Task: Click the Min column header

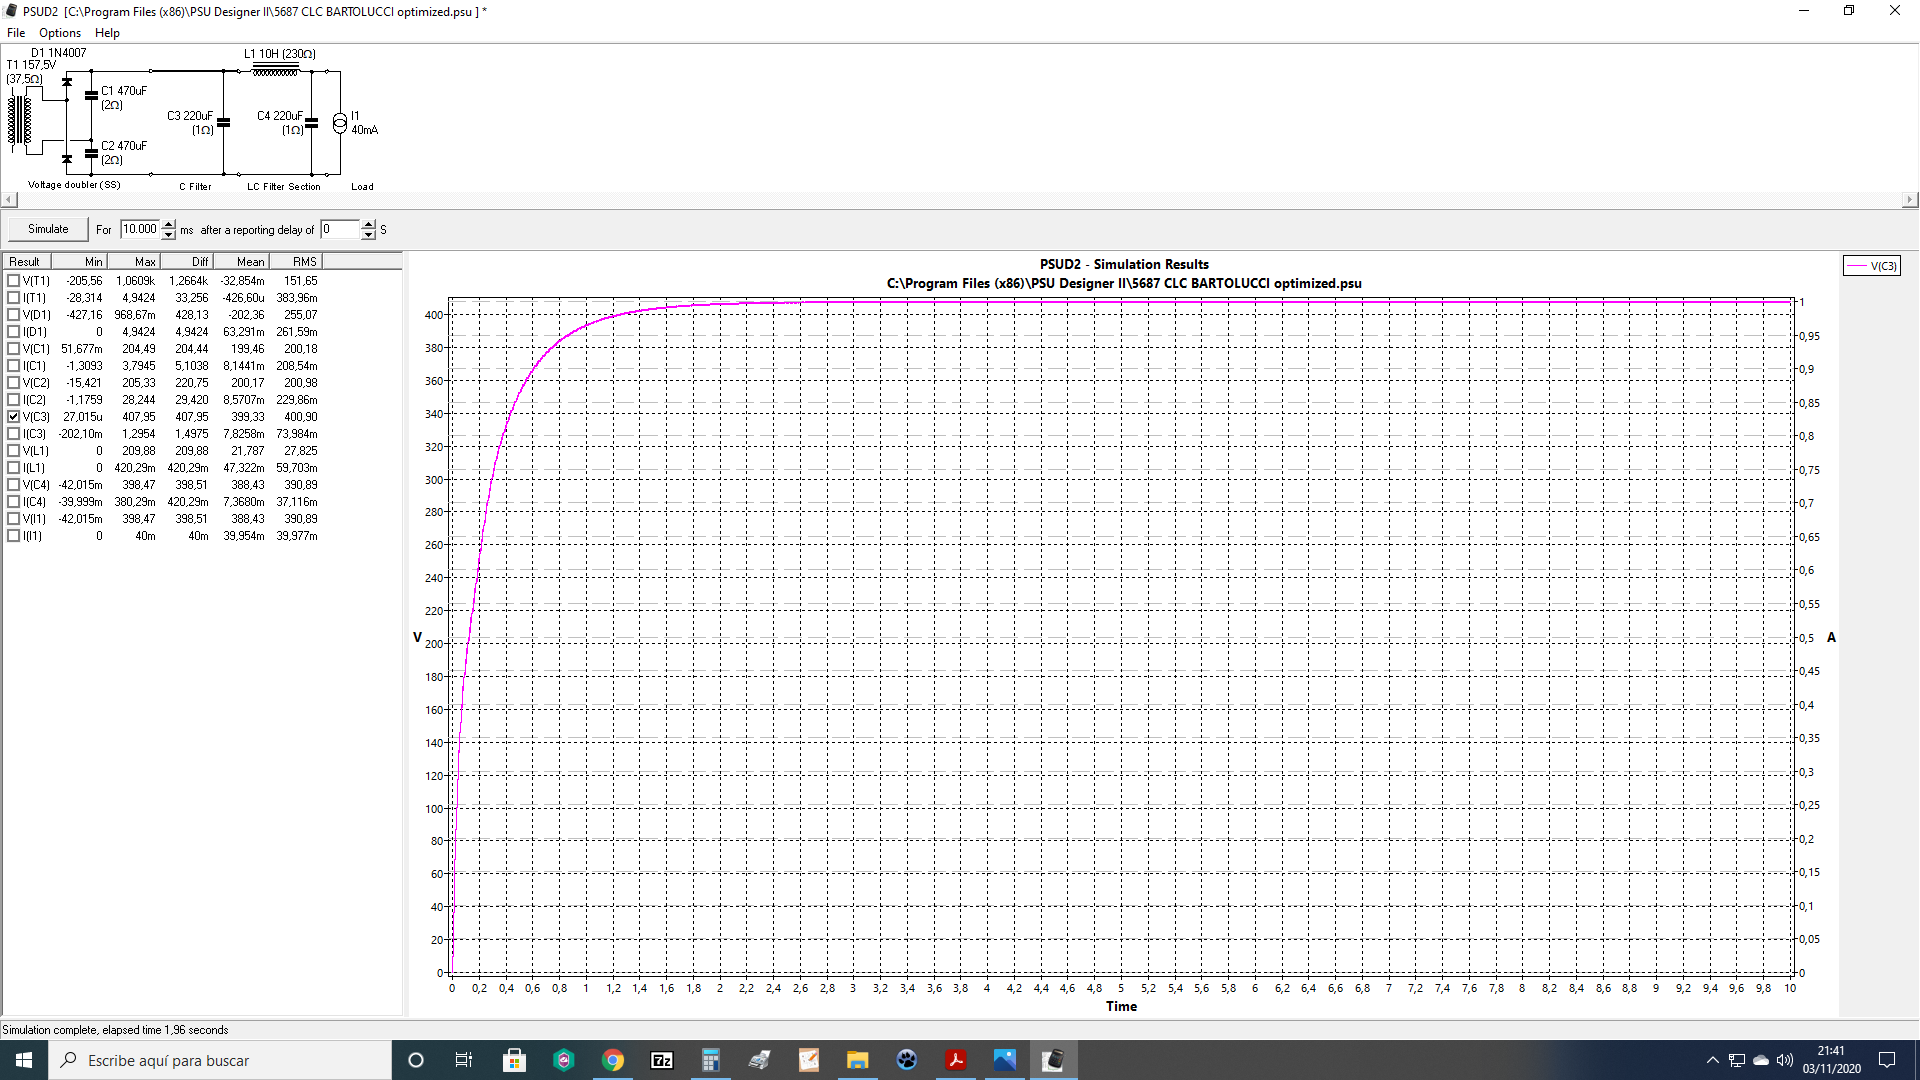Action: (x=78, y=262)
